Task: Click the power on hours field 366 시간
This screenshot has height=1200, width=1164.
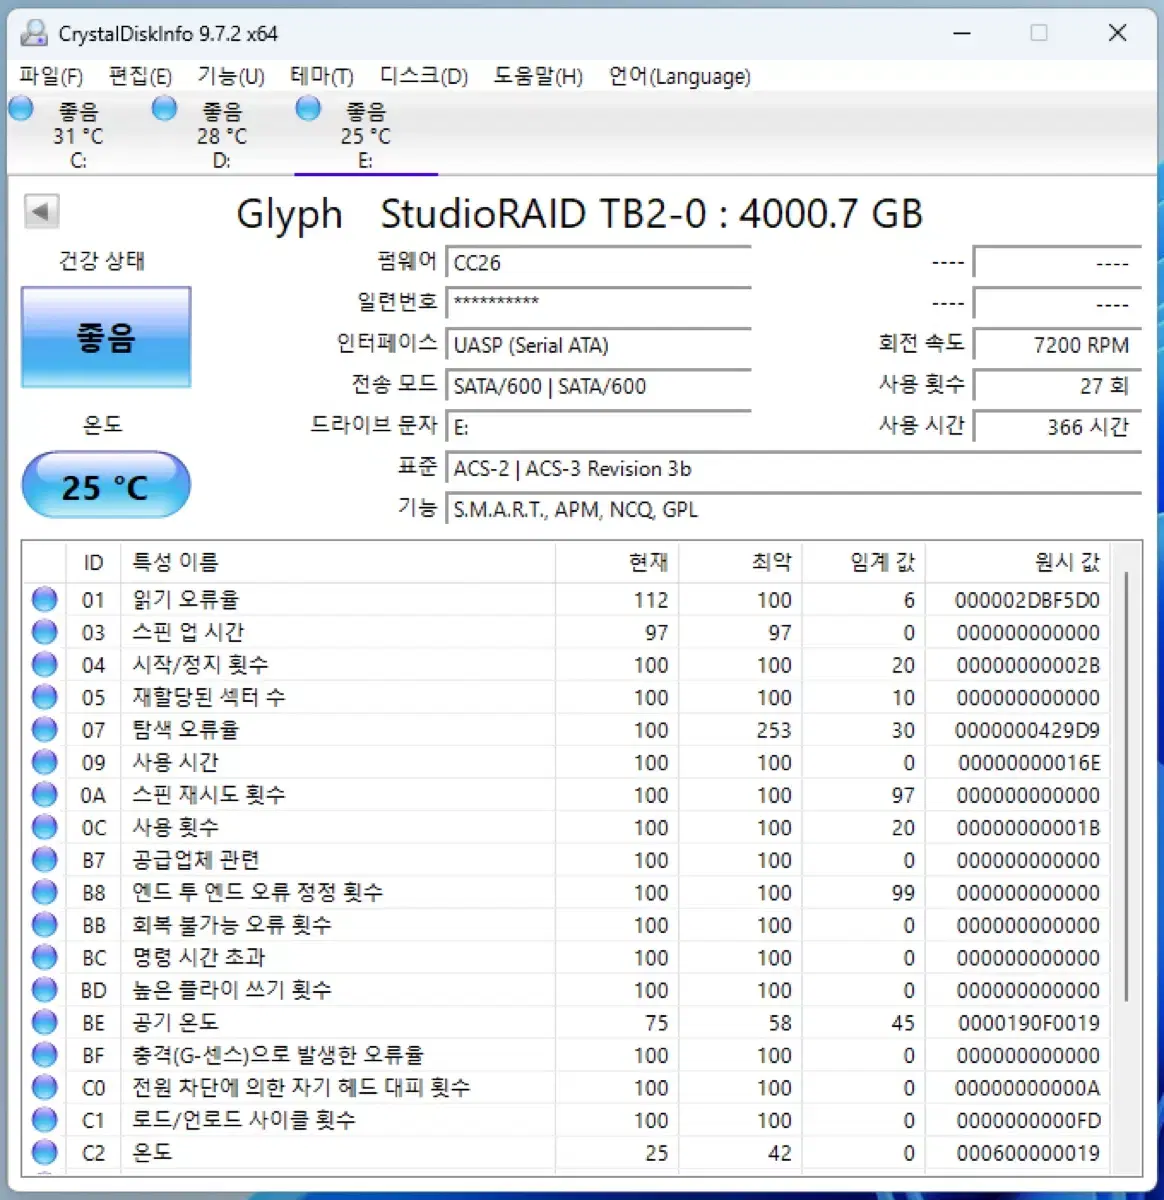Action: click(x=1057, y=427)
